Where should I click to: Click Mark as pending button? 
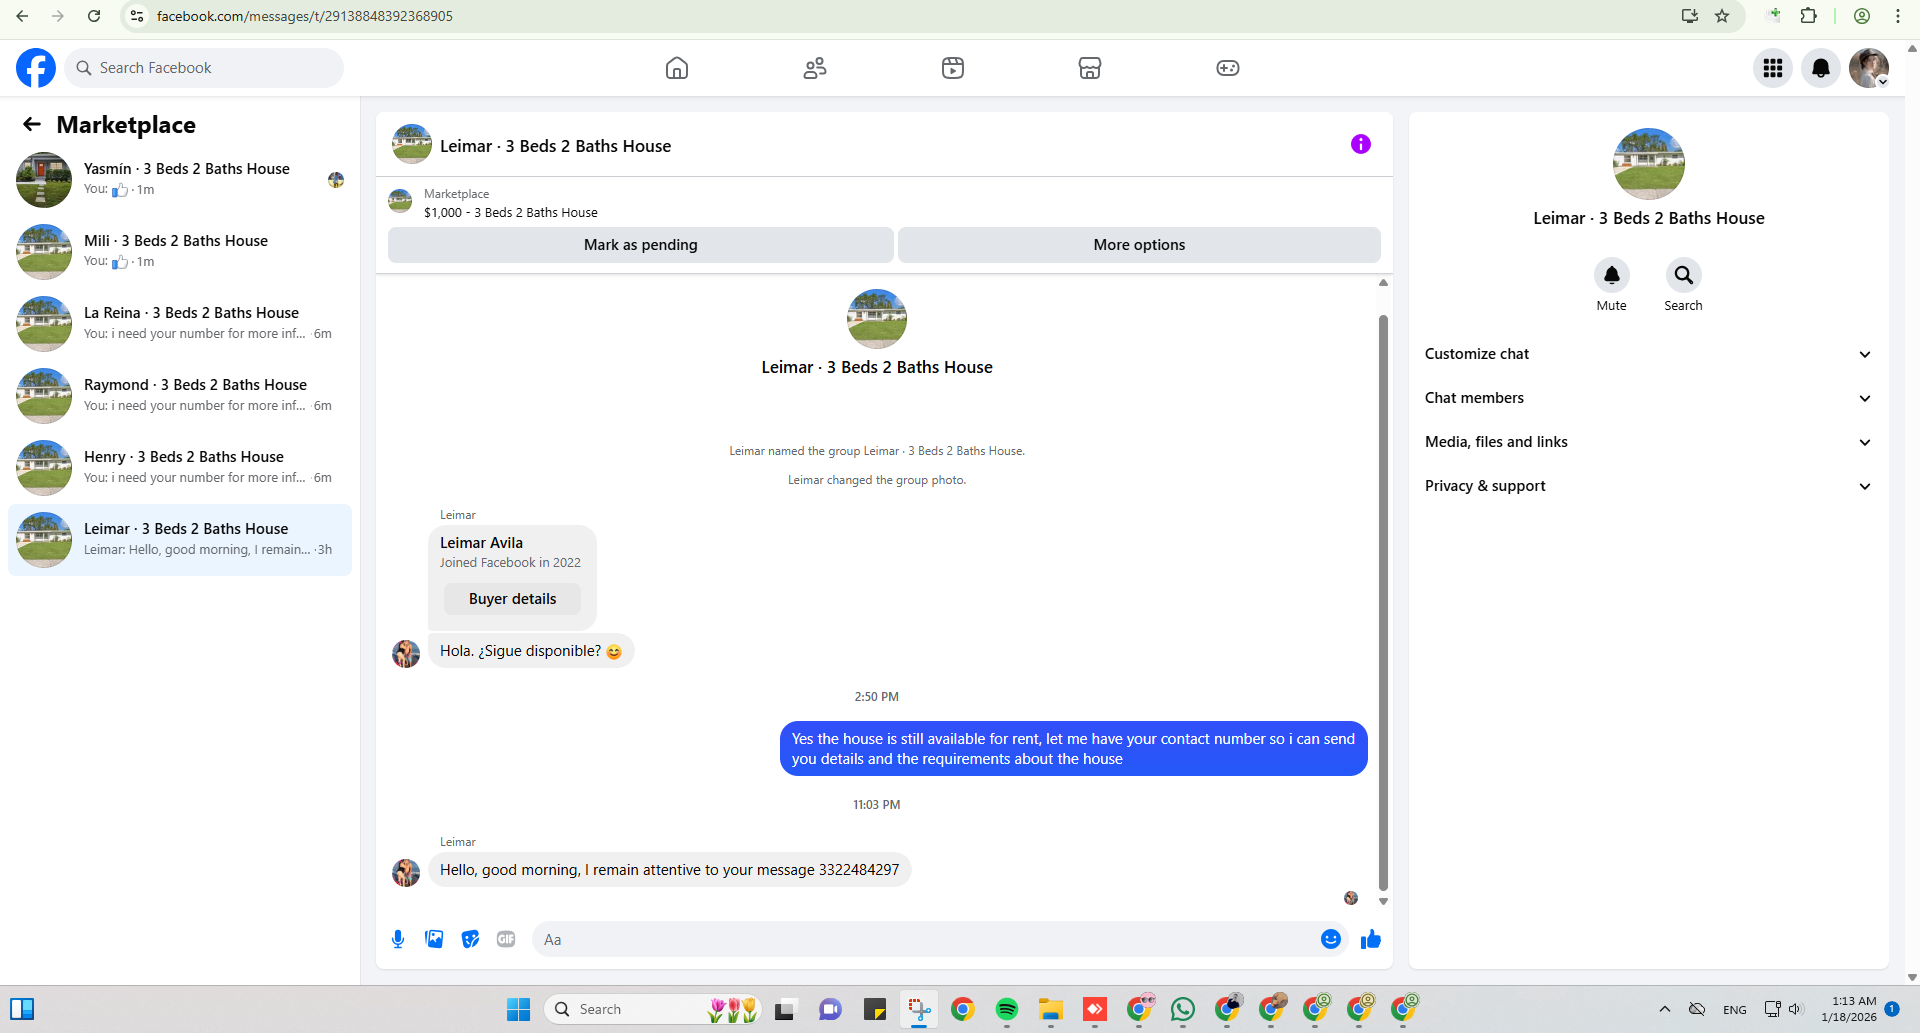[641, 245]
